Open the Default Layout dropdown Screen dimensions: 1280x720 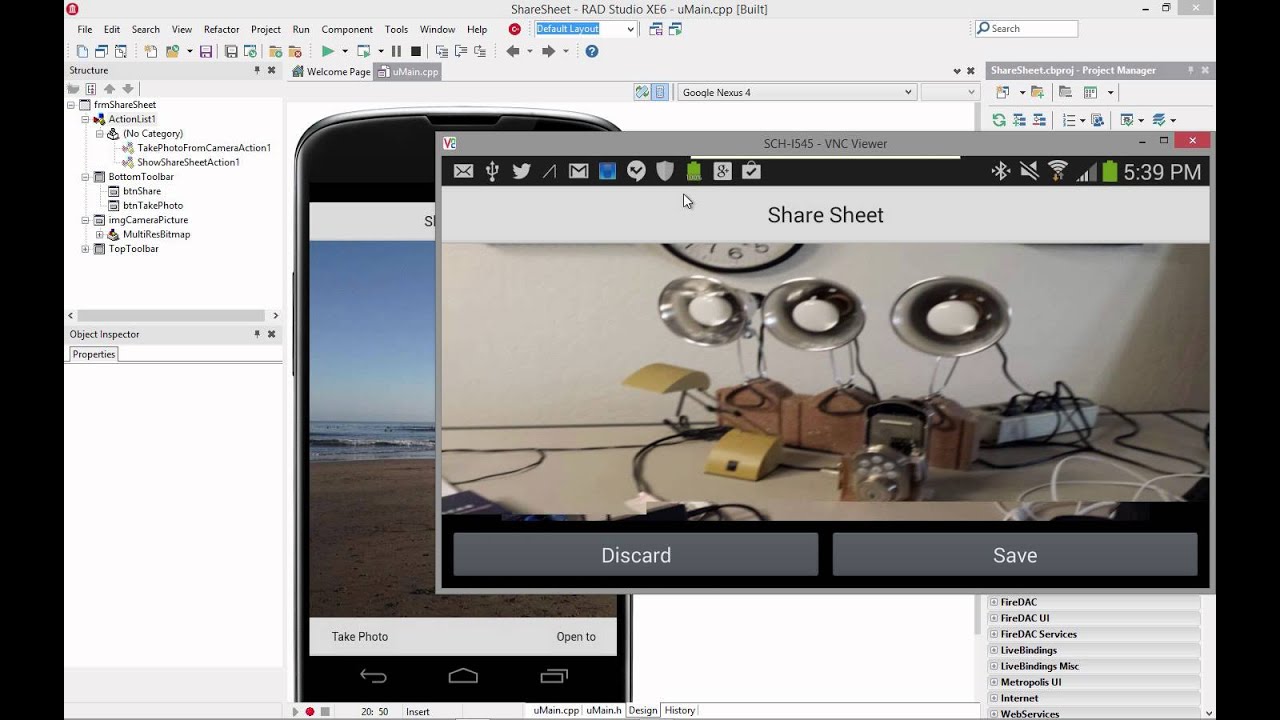click(x=630, y=29)
